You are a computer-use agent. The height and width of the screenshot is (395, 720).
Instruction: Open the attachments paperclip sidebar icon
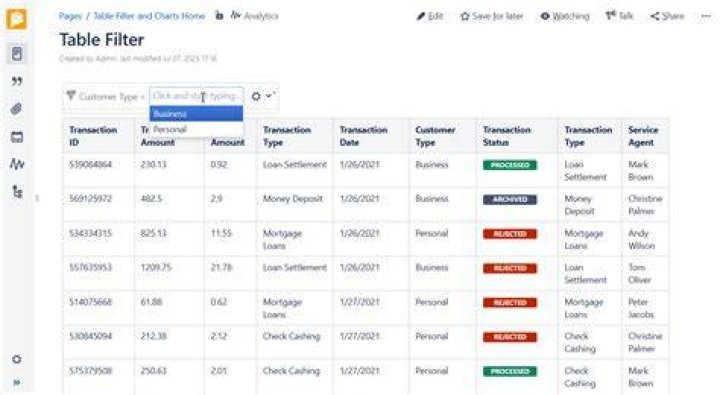tap(17, 109)
